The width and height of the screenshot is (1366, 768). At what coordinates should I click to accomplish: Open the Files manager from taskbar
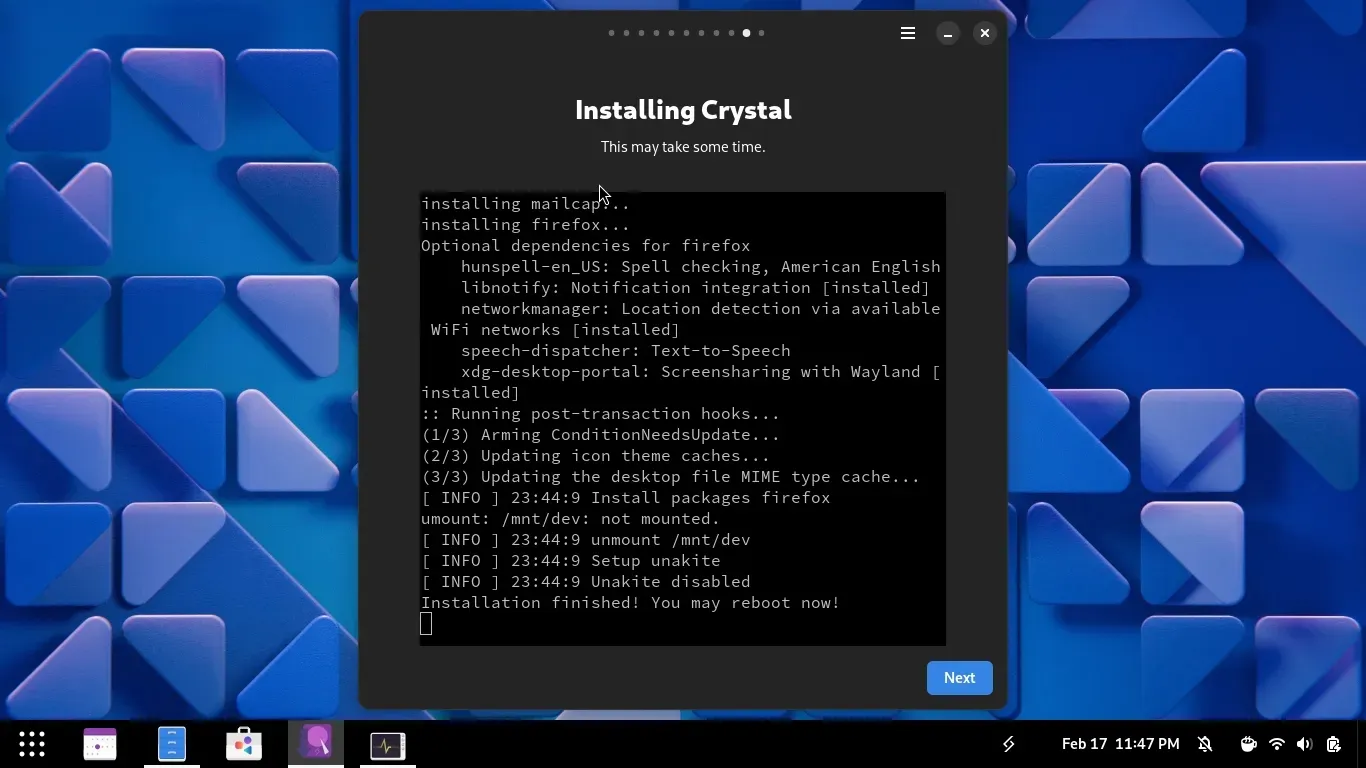(x=172, y=744)
